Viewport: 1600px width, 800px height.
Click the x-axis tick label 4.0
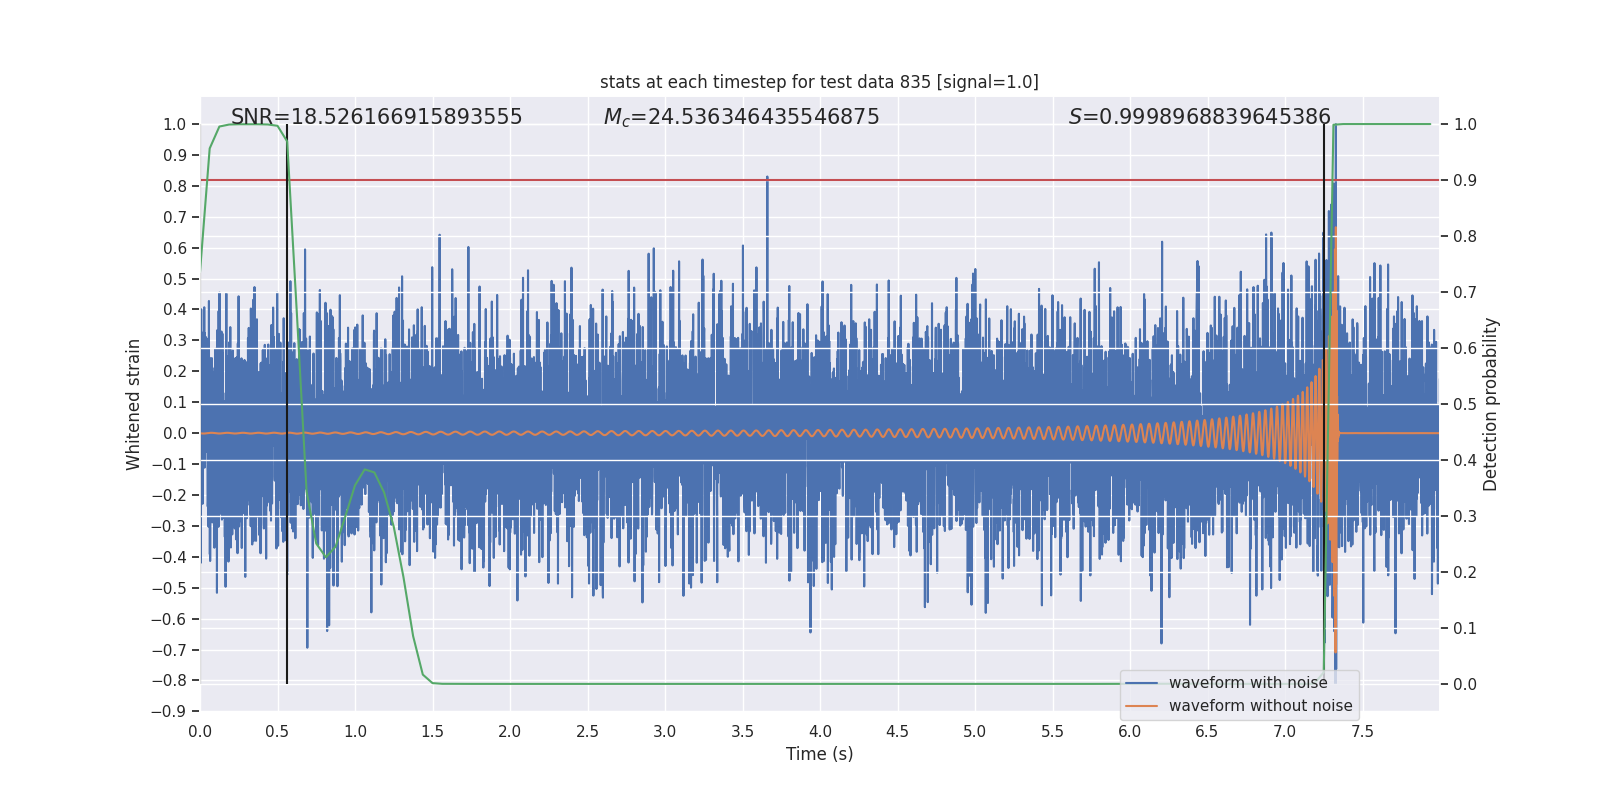(x=820, y=731)
